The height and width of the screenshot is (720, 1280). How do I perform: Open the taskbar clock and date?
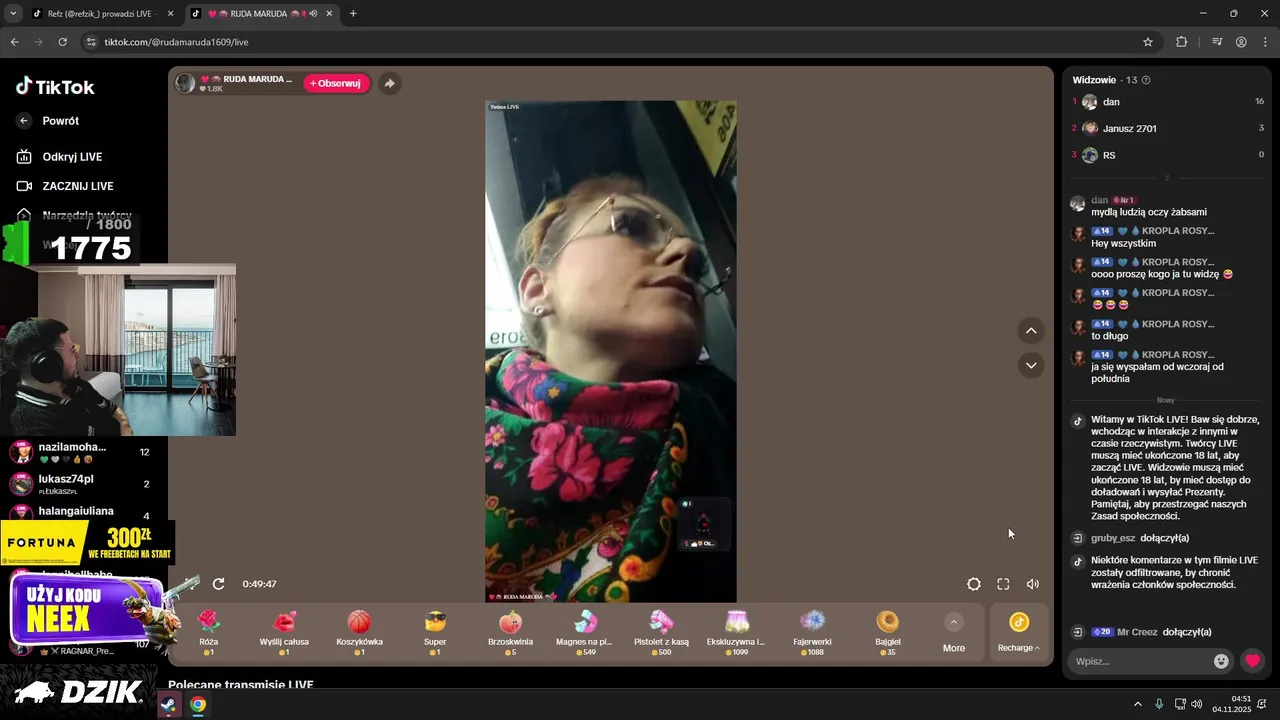[x=1231, y=704]
